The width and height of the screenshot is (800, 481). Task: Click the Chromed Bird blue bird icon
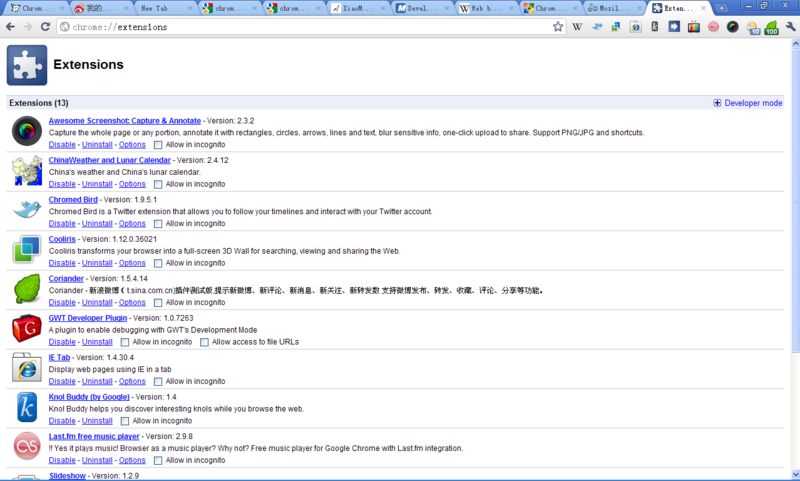click(x=27, y=210)
